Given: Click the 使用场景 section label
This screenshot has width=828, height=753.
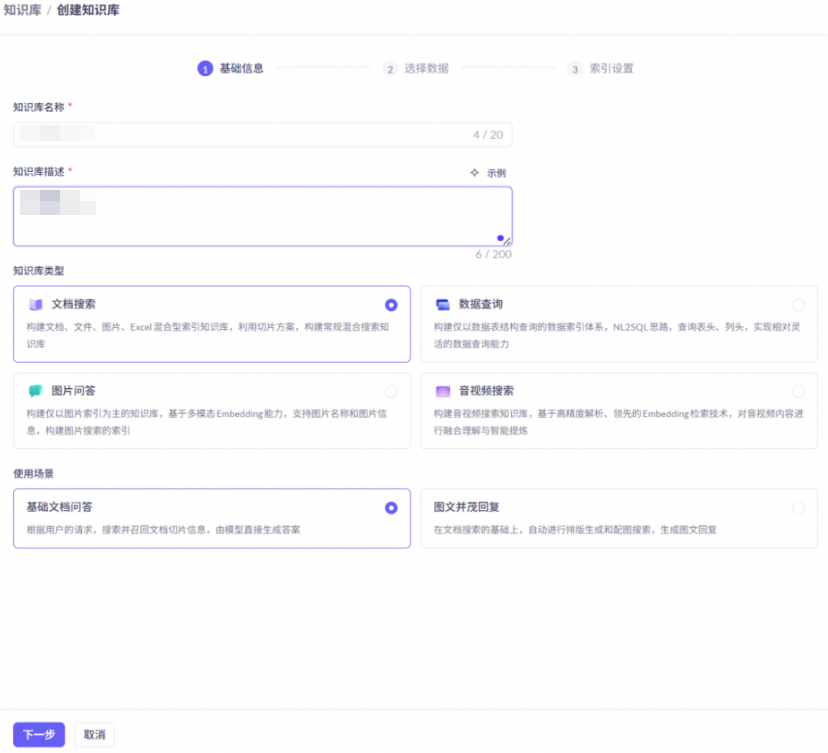Looking at the screenshot, I should click(33, 474).
